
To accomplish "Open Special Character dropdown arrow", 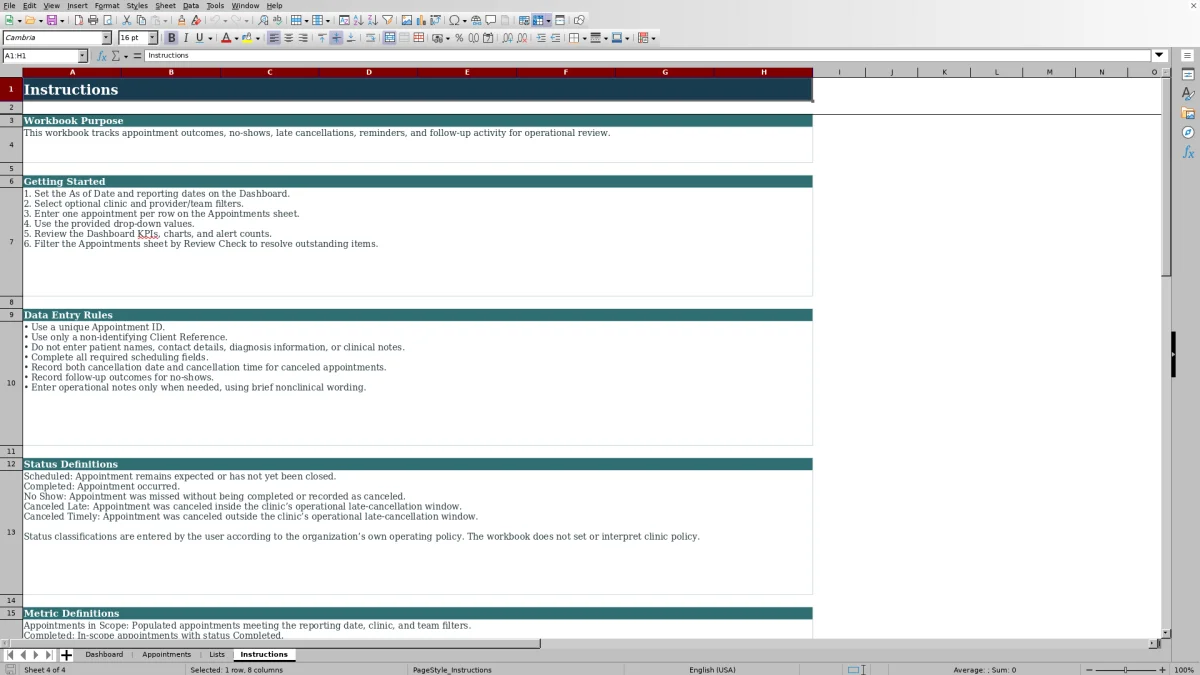I will 465,20.
